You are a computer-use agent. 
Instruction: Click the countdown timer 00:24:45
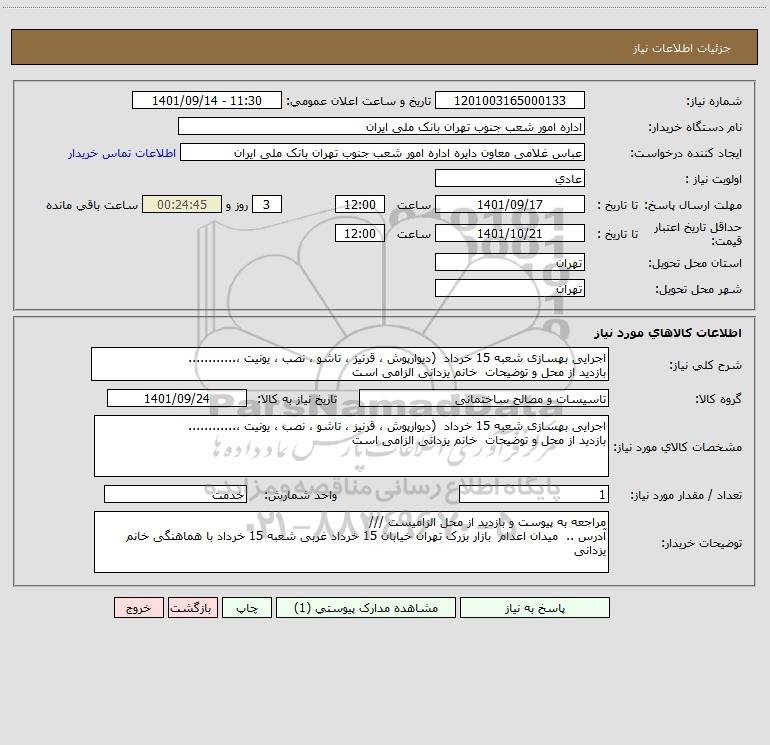pos(182,204)
